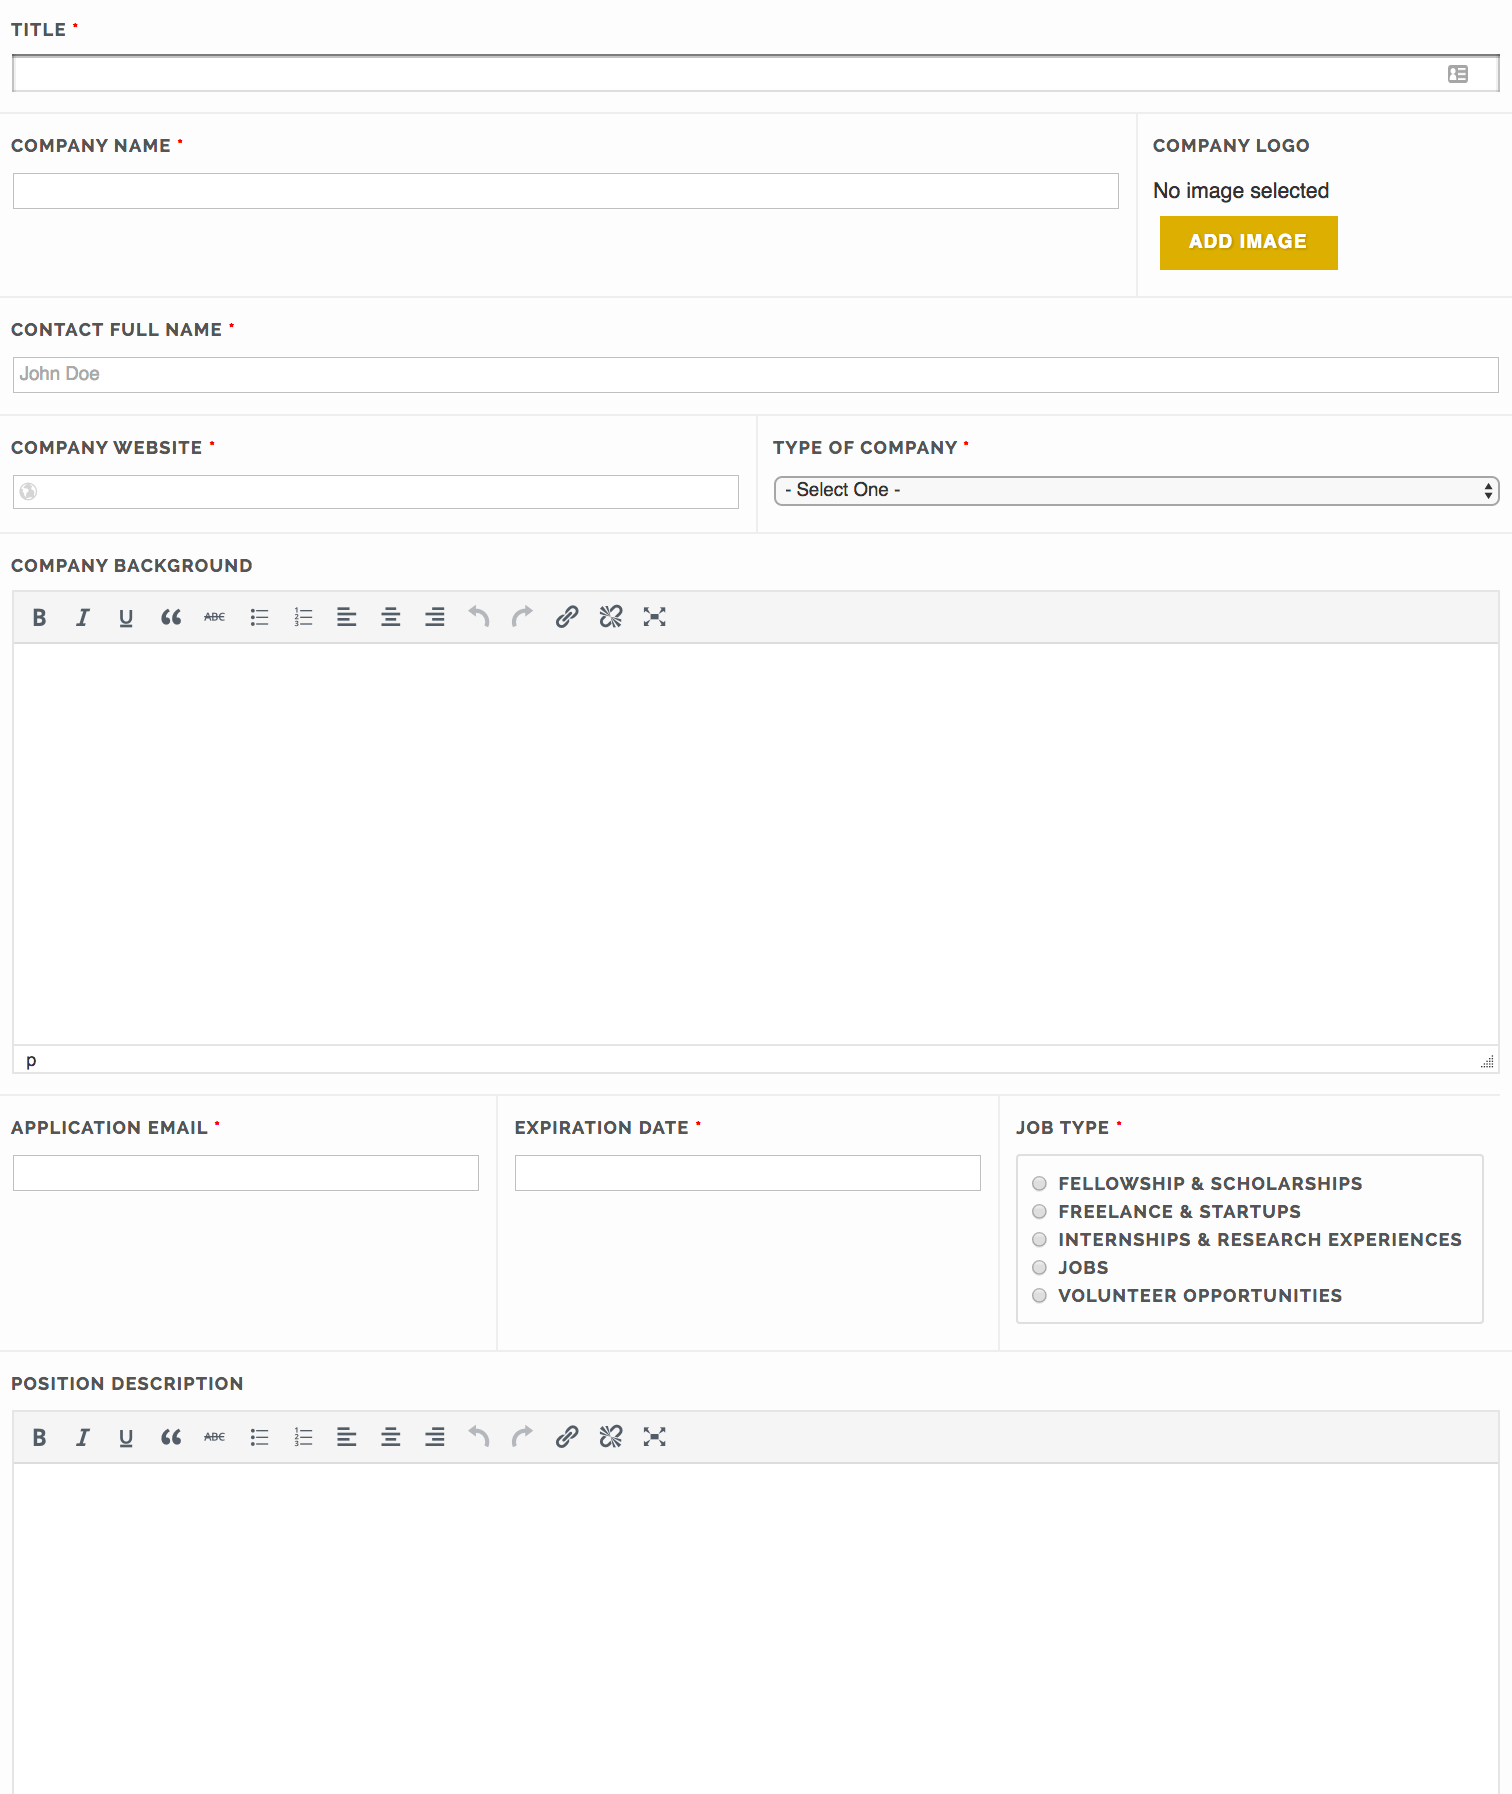The height and width of the screenshot is (1794, 1512).
Task: Focus the Company Website URL field
Action: click(x=376, y=492)
